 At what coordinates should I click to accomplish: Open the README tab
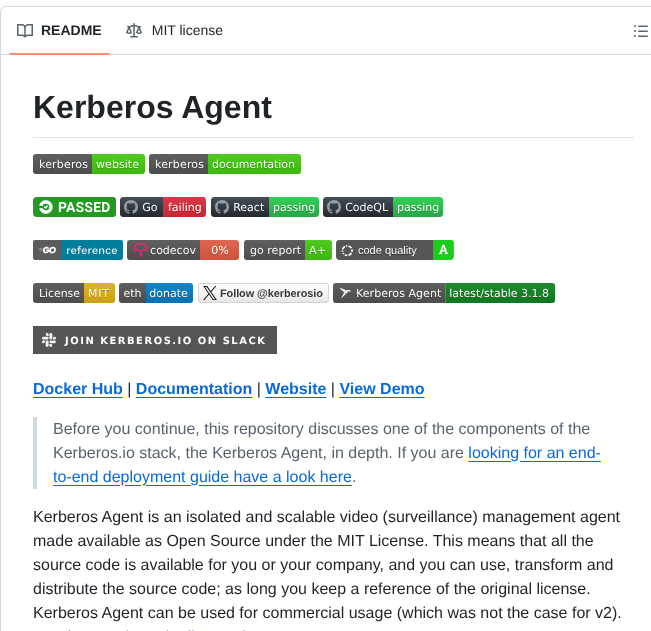tap(59, 31)
